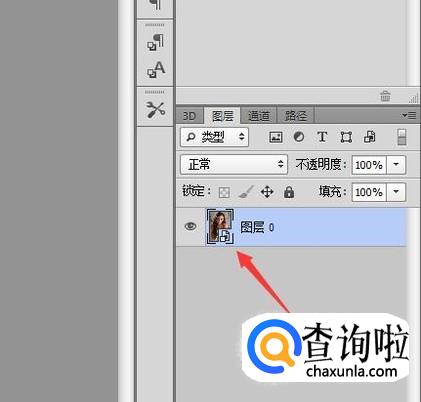Open the Paragraph Styles panel icon
The width and height of the screenshot is (421, 402).
[155, 42]
